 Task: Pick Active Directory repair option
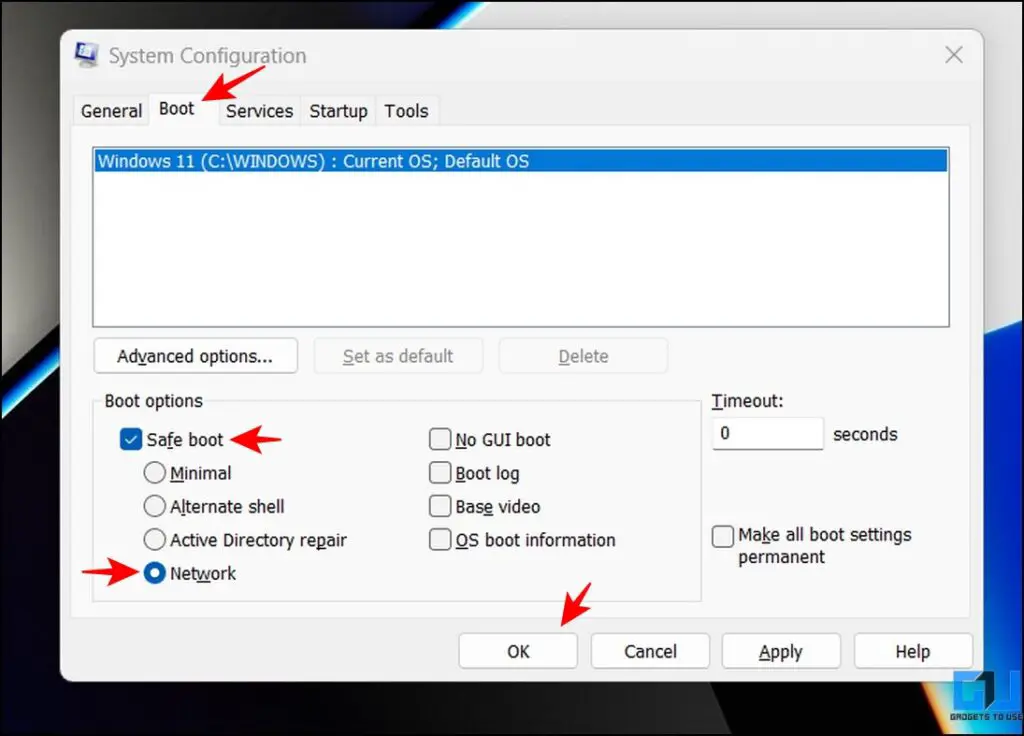point(155,539)
